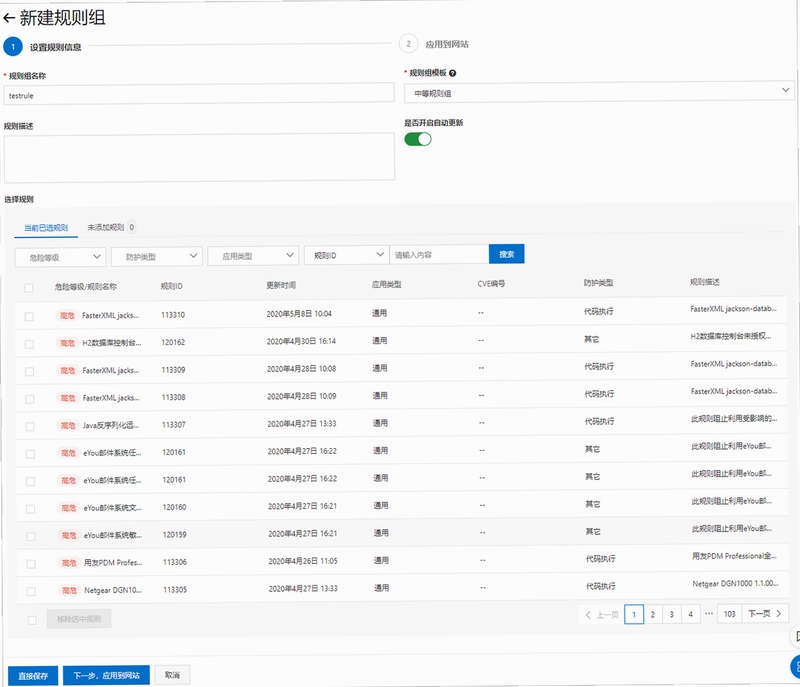Click the 下一页 pagination button
800x687 pixels.
765,613
